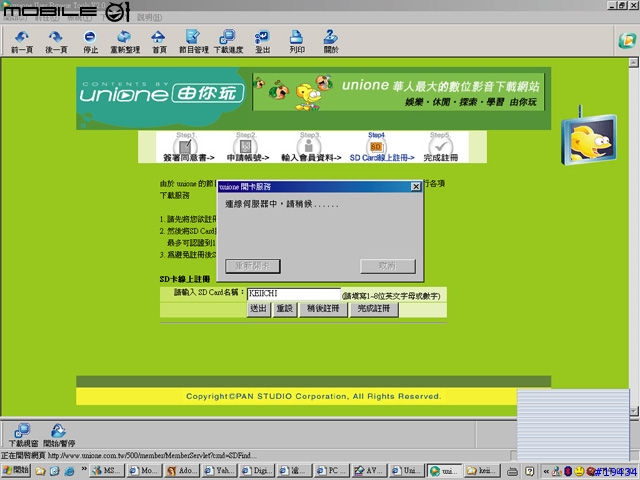Click the 重新開卡 button in the dialog
Screen dimensions: 640x480
pyautogui.click(x=253, y=266)
